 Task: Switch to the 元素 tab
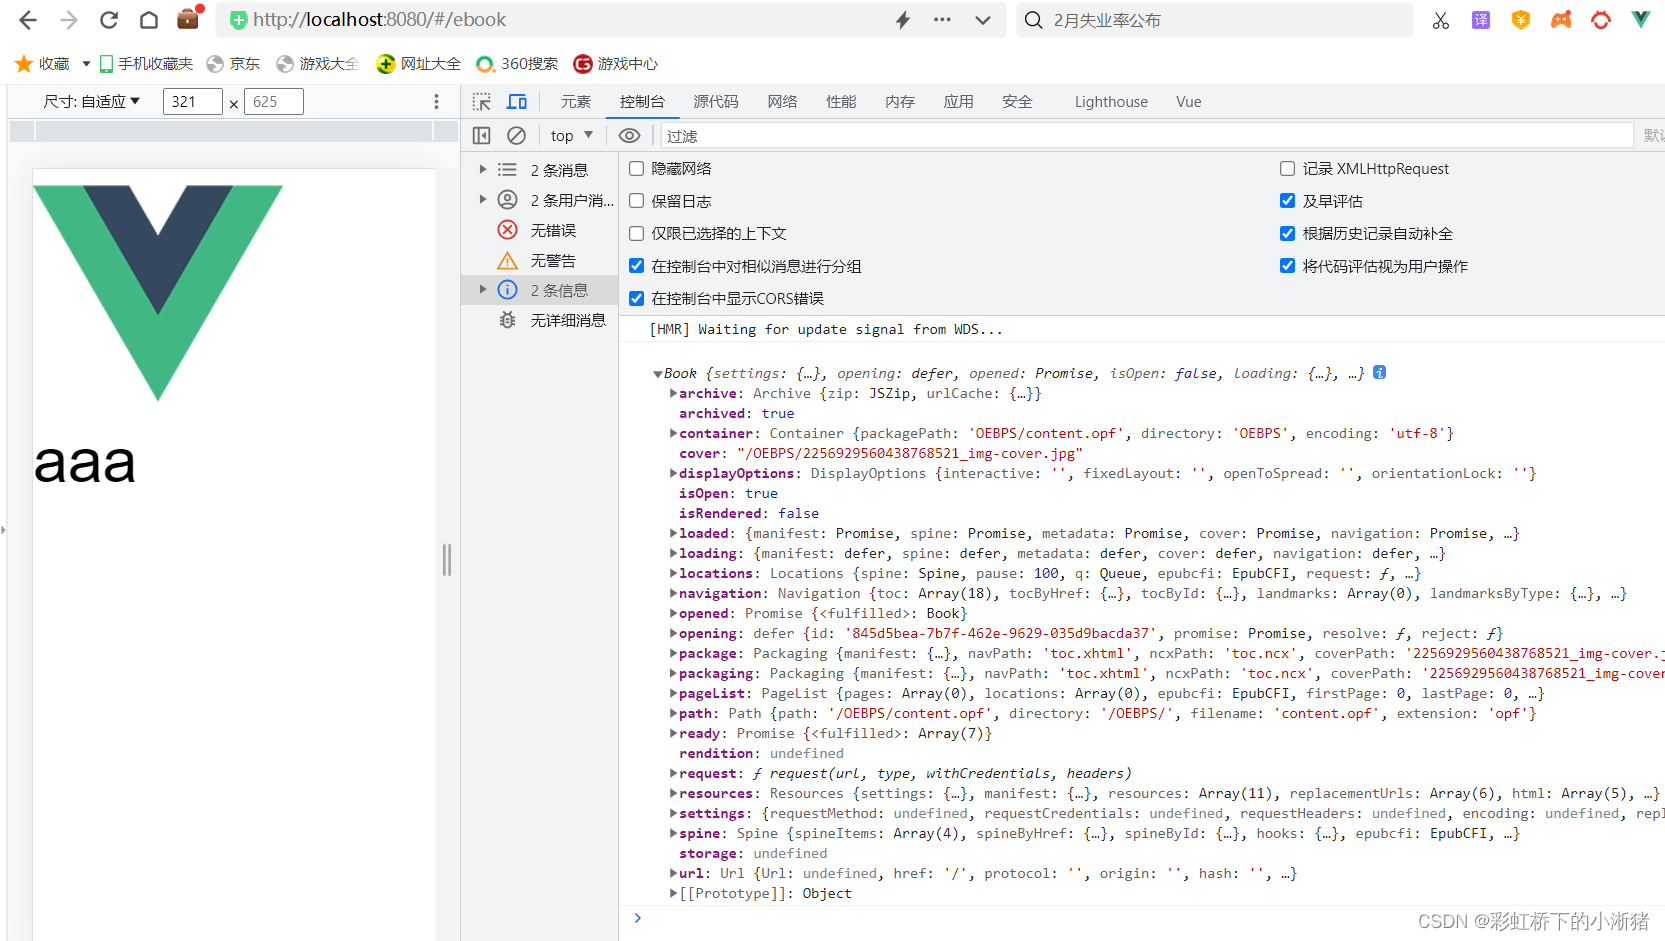pos(576,102)
